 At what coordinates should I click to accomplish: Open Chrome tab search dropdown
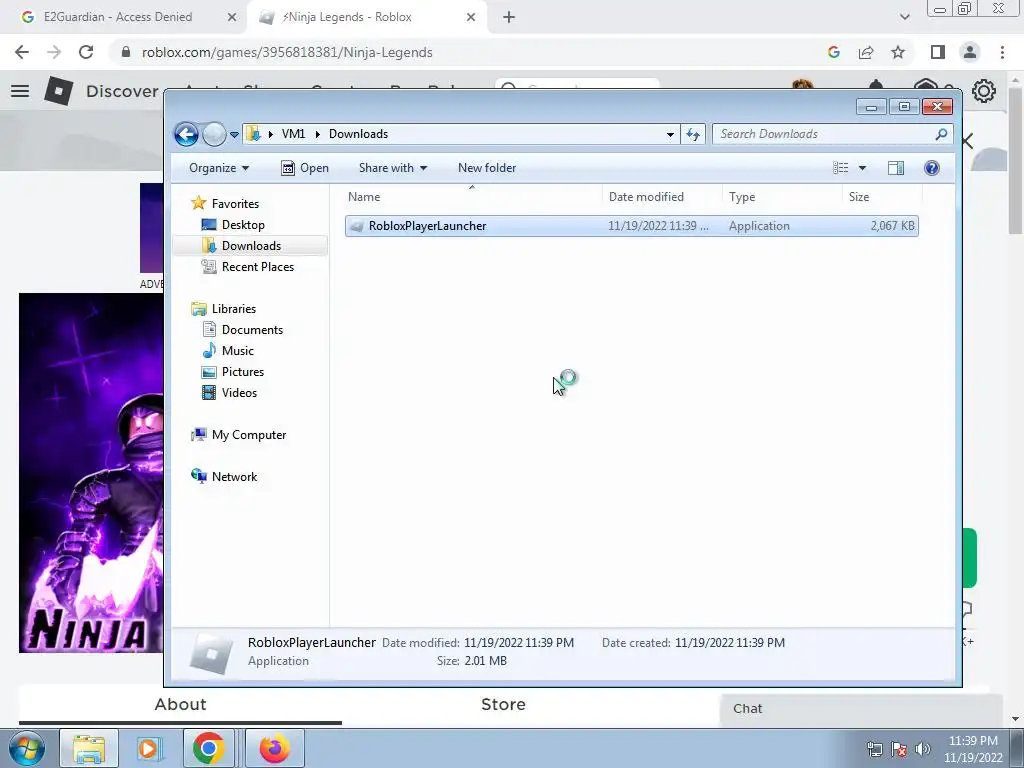(904, 17)
